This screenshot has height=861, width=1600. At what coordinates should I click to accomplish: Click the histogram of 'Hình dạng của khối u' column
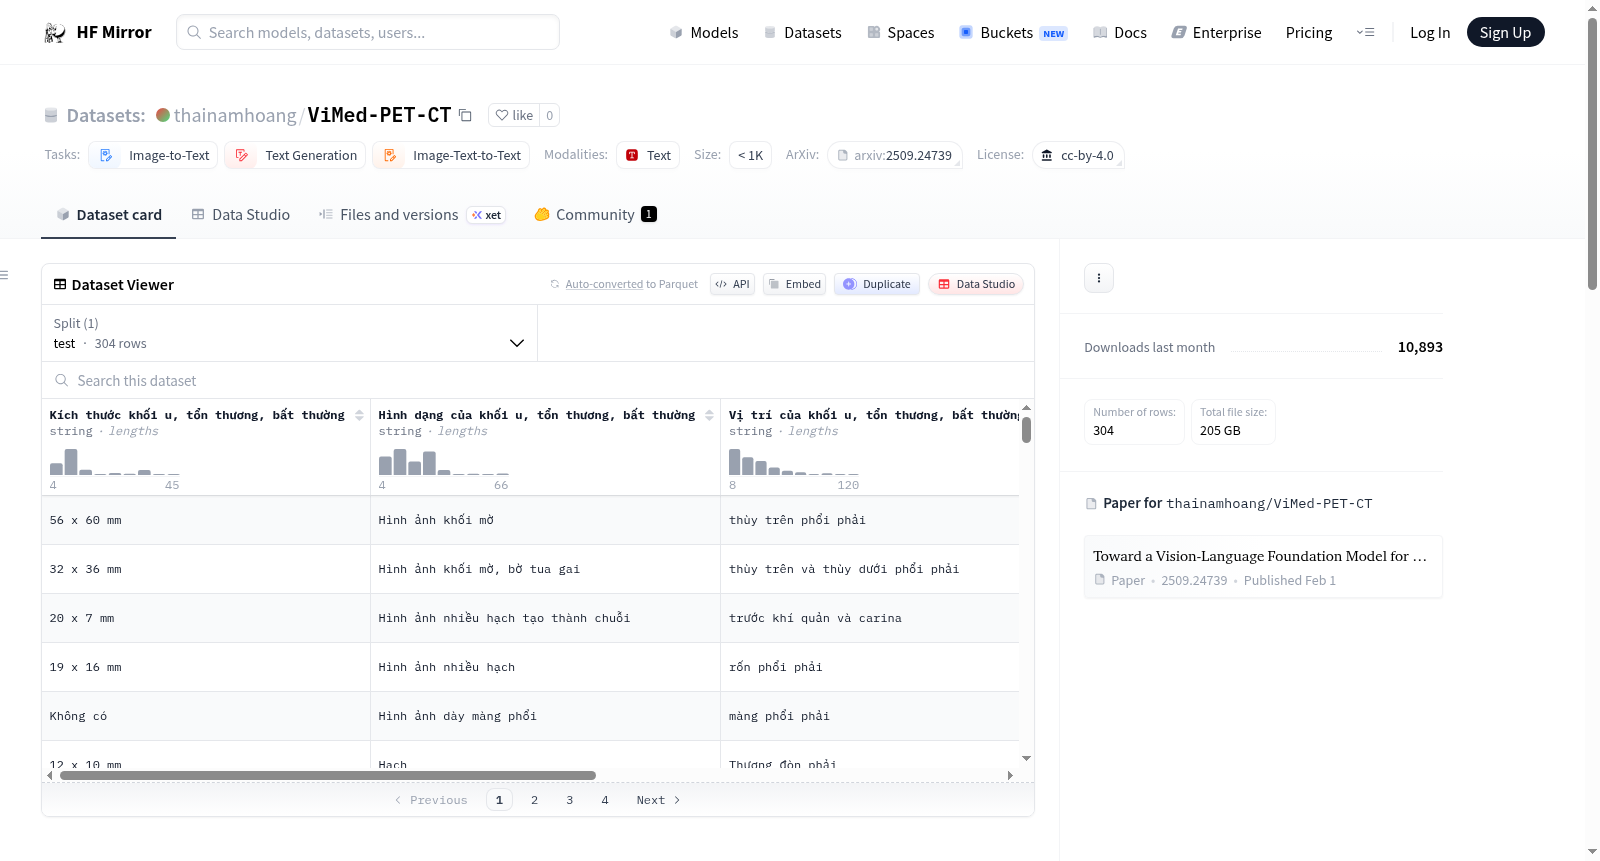pos(444,462)
